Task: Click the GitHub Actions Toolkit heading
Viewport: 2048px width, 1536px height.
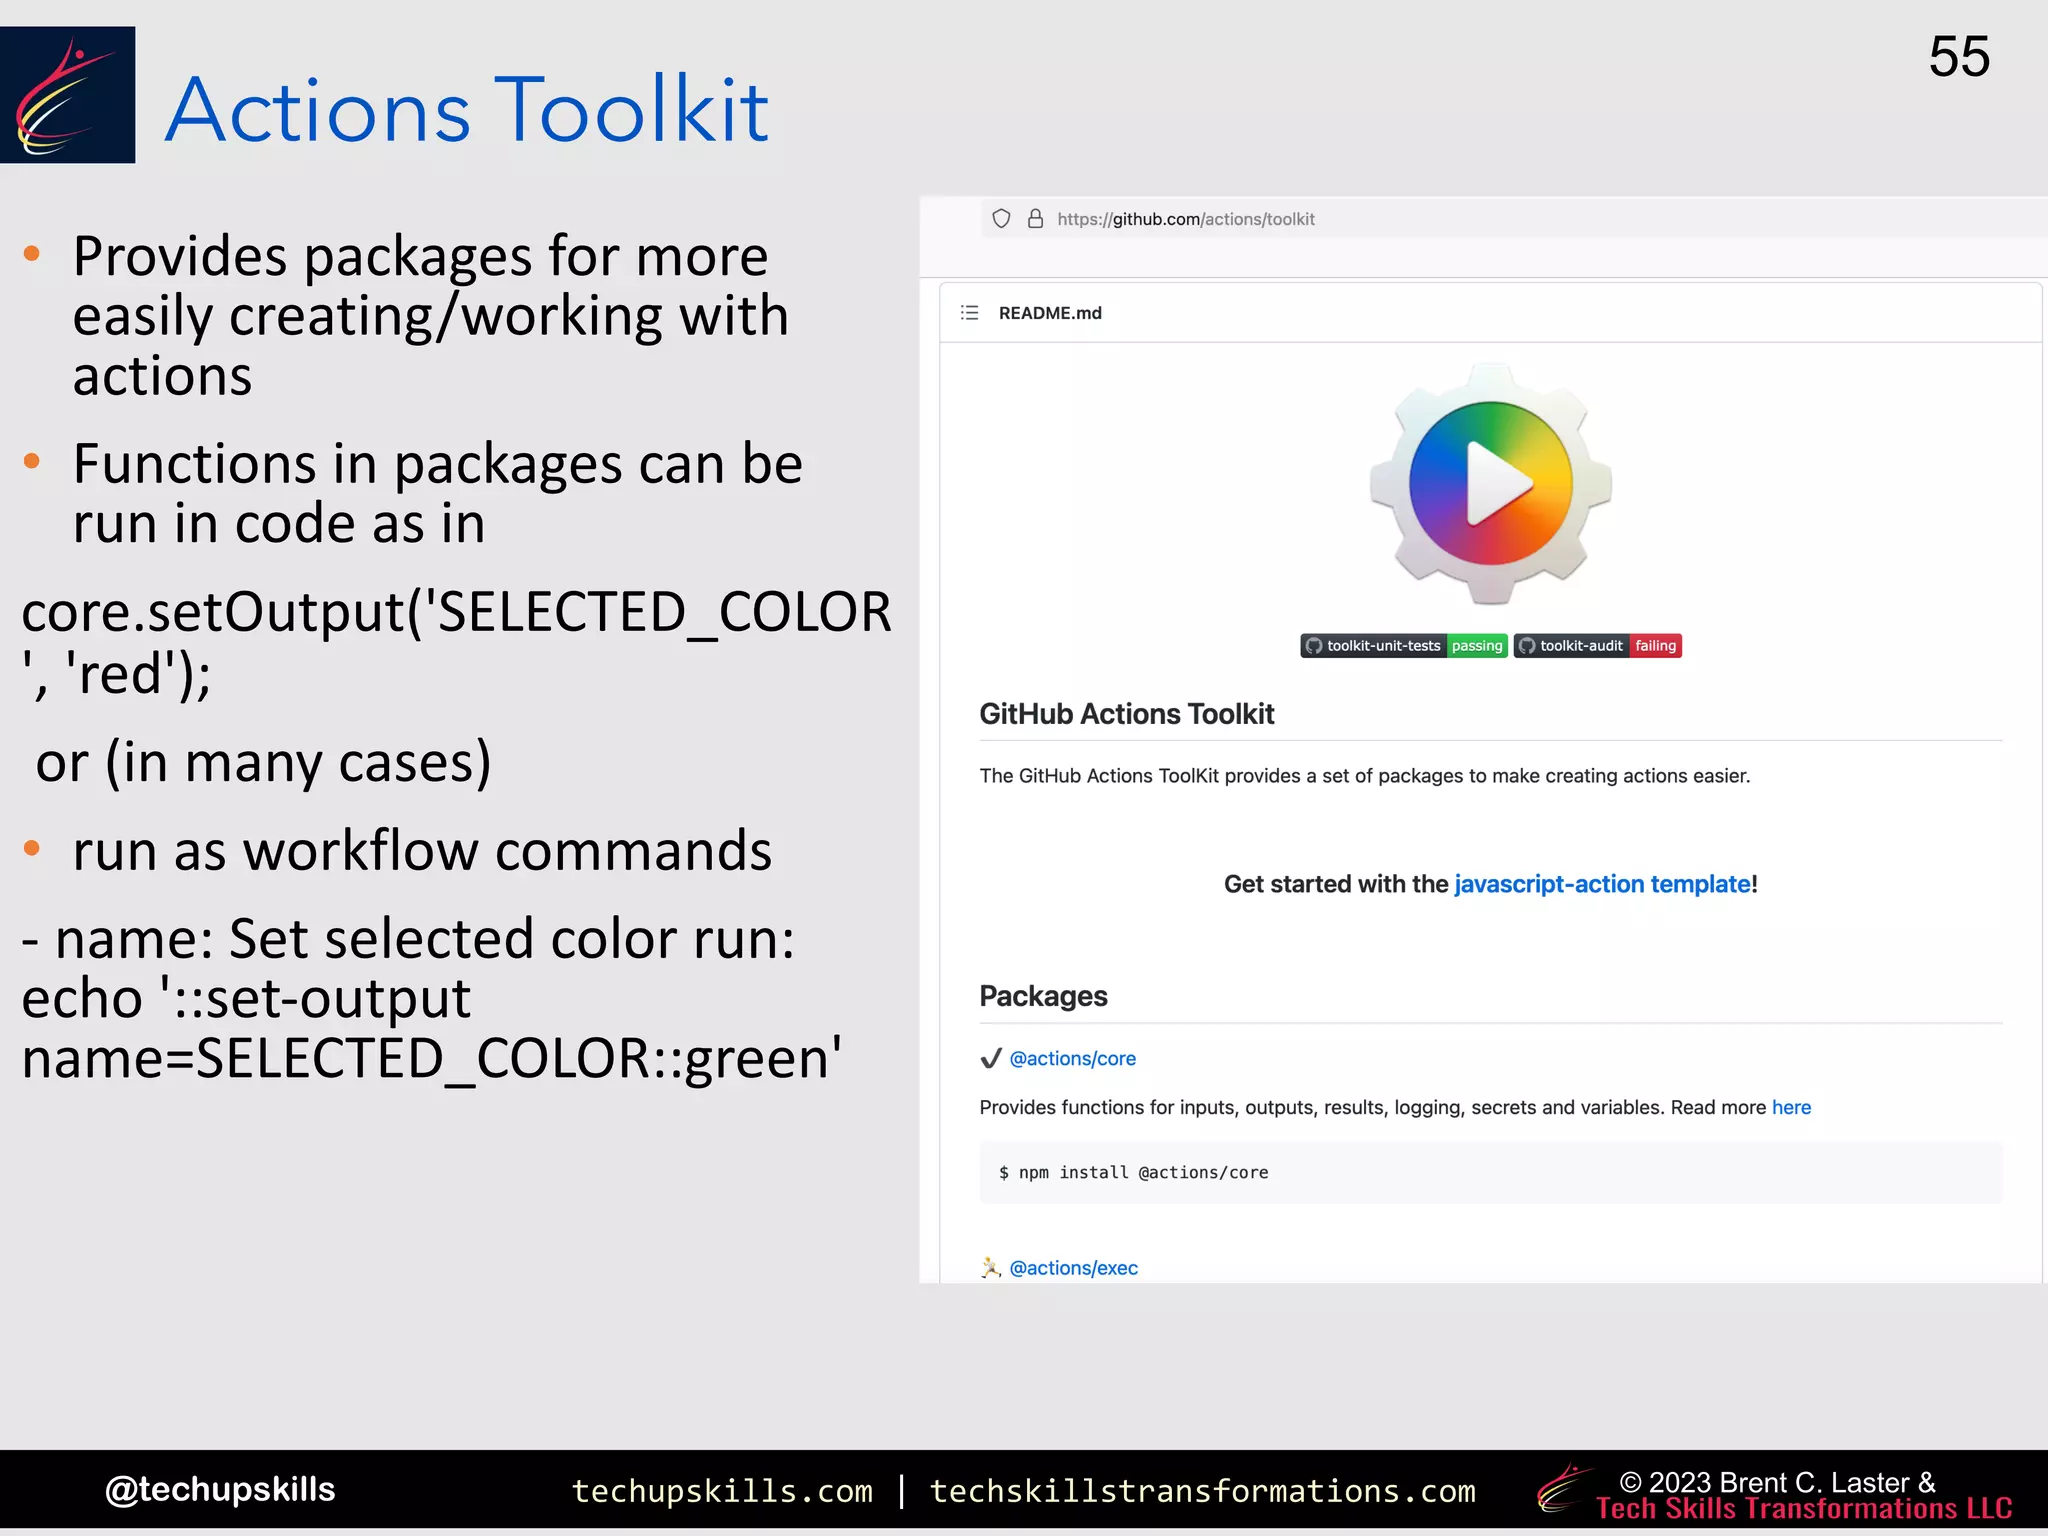Action: pos(1126,714)
